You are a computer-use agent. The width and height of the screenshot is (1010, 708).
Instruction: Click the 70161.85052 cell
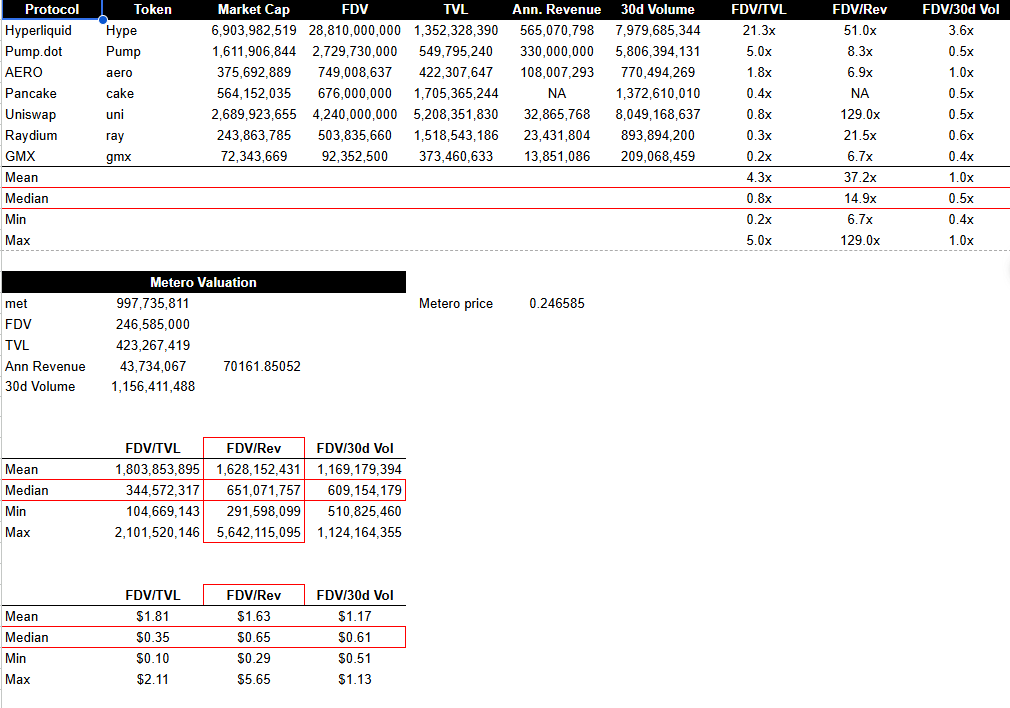(262, 367)
